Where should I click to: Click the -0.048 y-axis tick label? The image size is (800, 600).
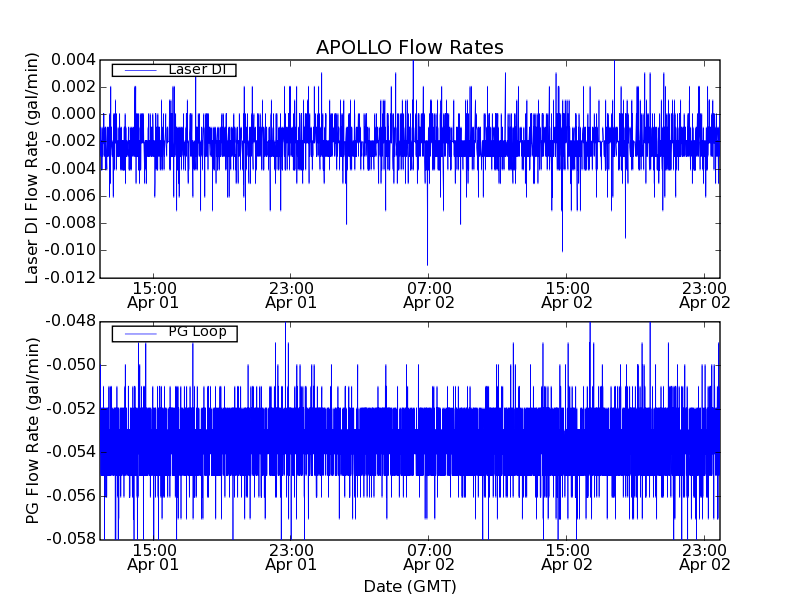pyautogui.click(x=70, y=321)
